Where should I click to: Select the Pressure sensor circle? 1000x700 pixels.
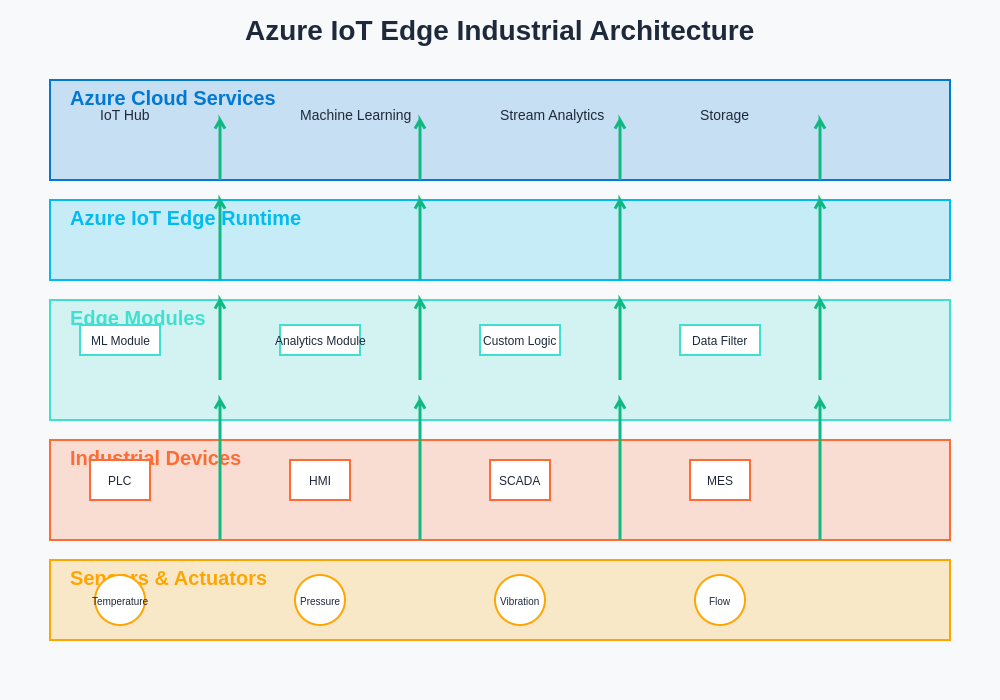[x=320, y=600]
